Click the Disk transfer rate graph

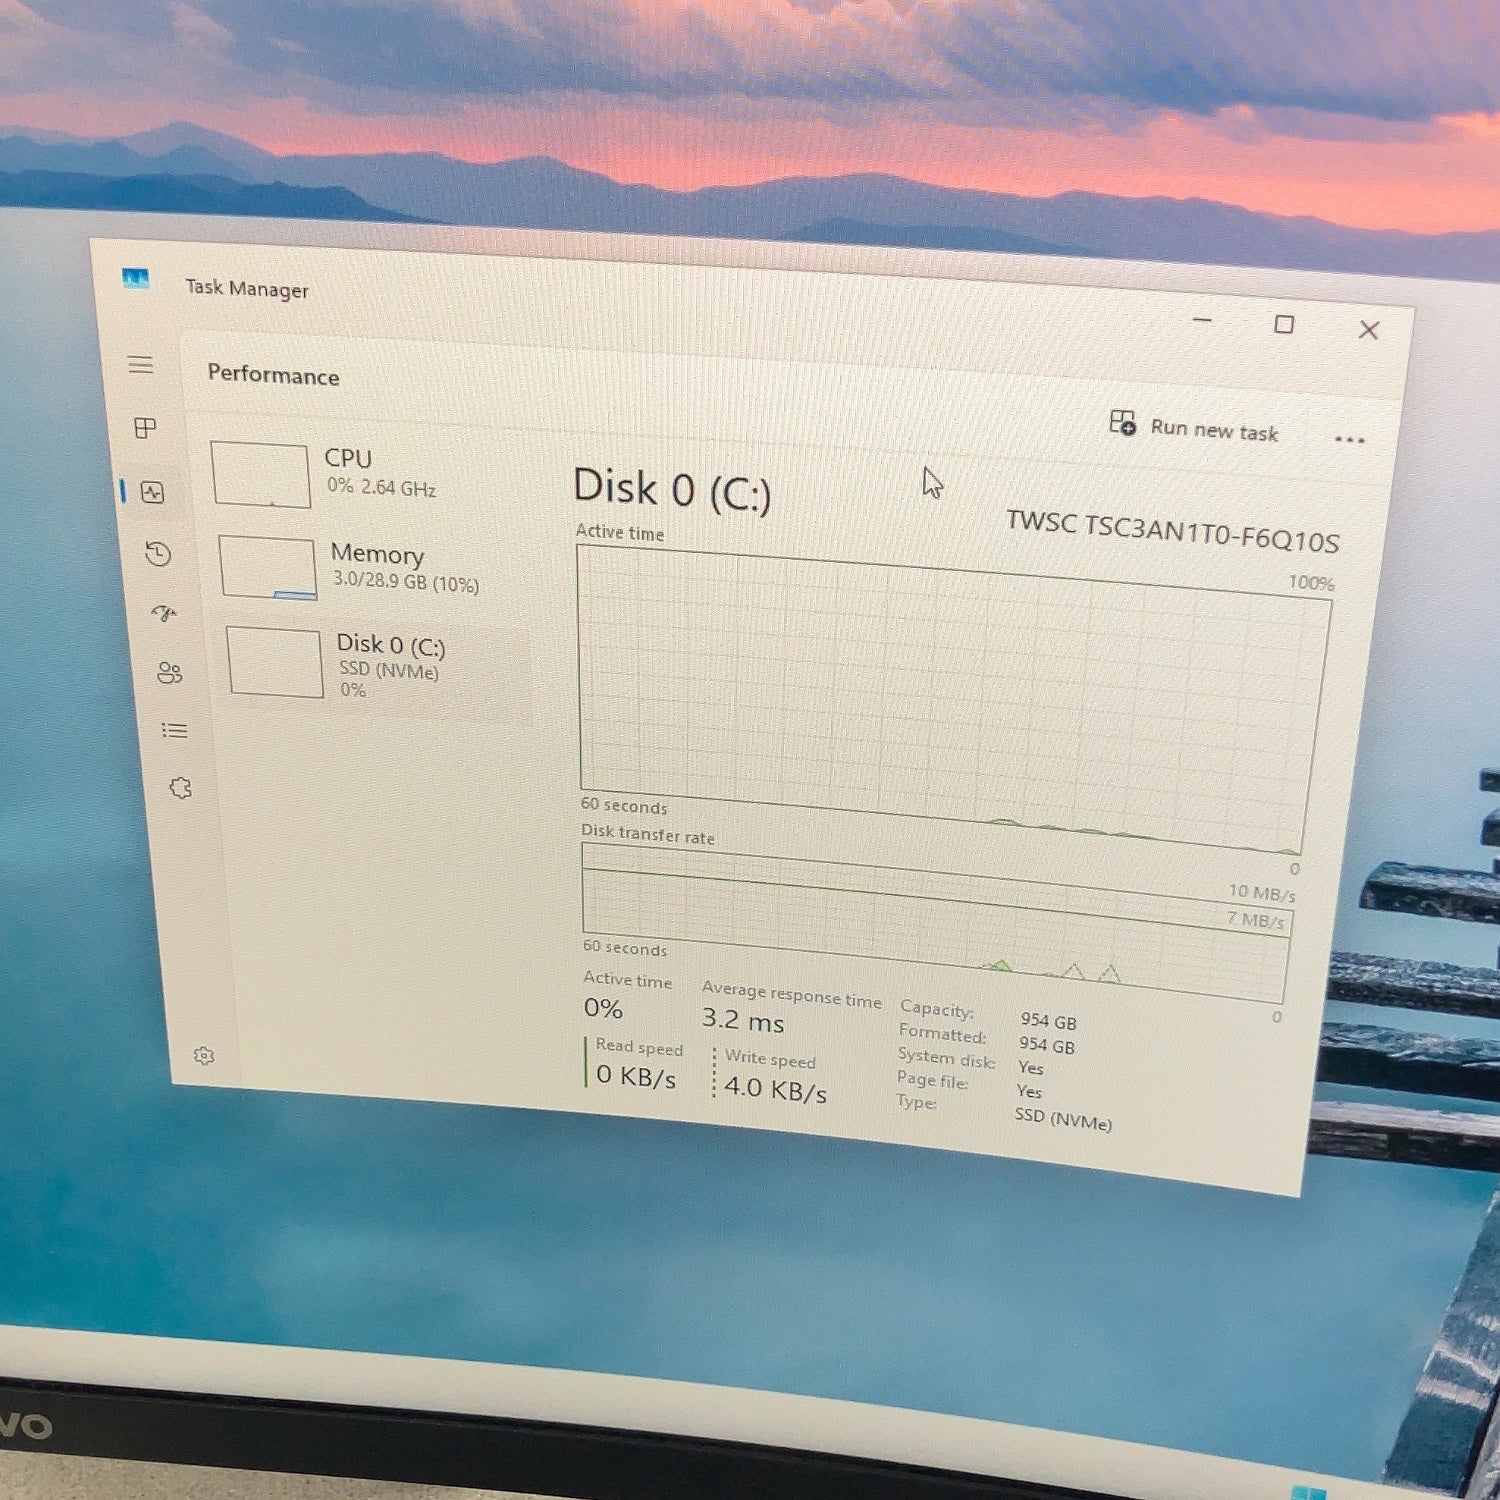point(936,922)
